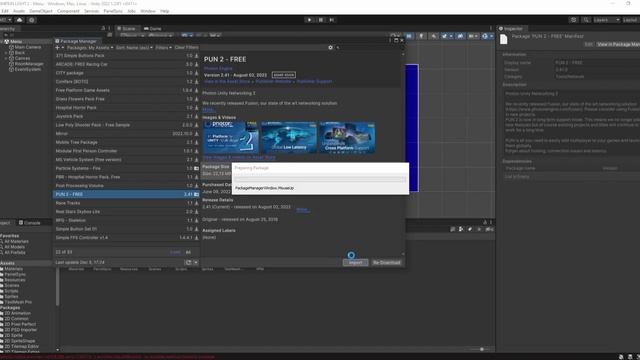Open the Package Manager settings gear
640x360 pixels.
coord(330,47)
